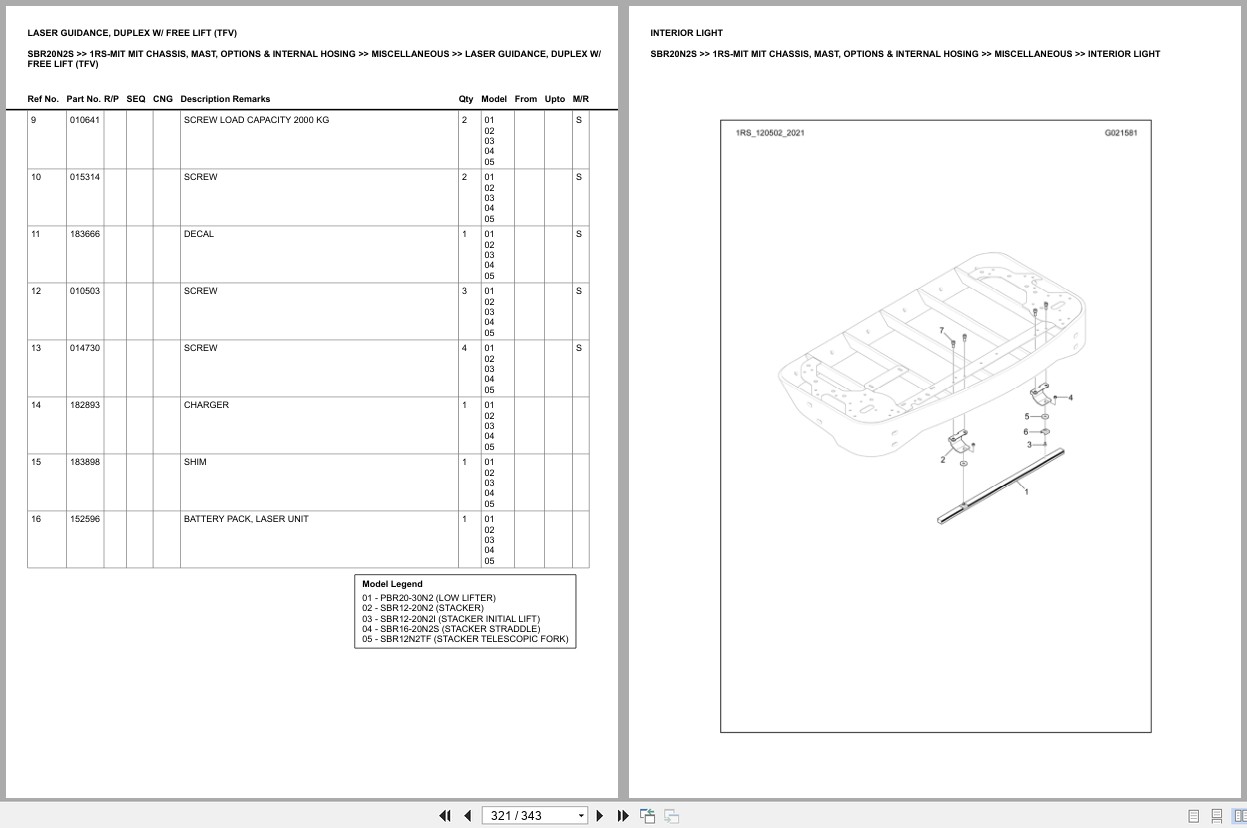The width and height of the screenshot is (1247, 828).
Task: Go to the previous page
Action: [467, 815]
